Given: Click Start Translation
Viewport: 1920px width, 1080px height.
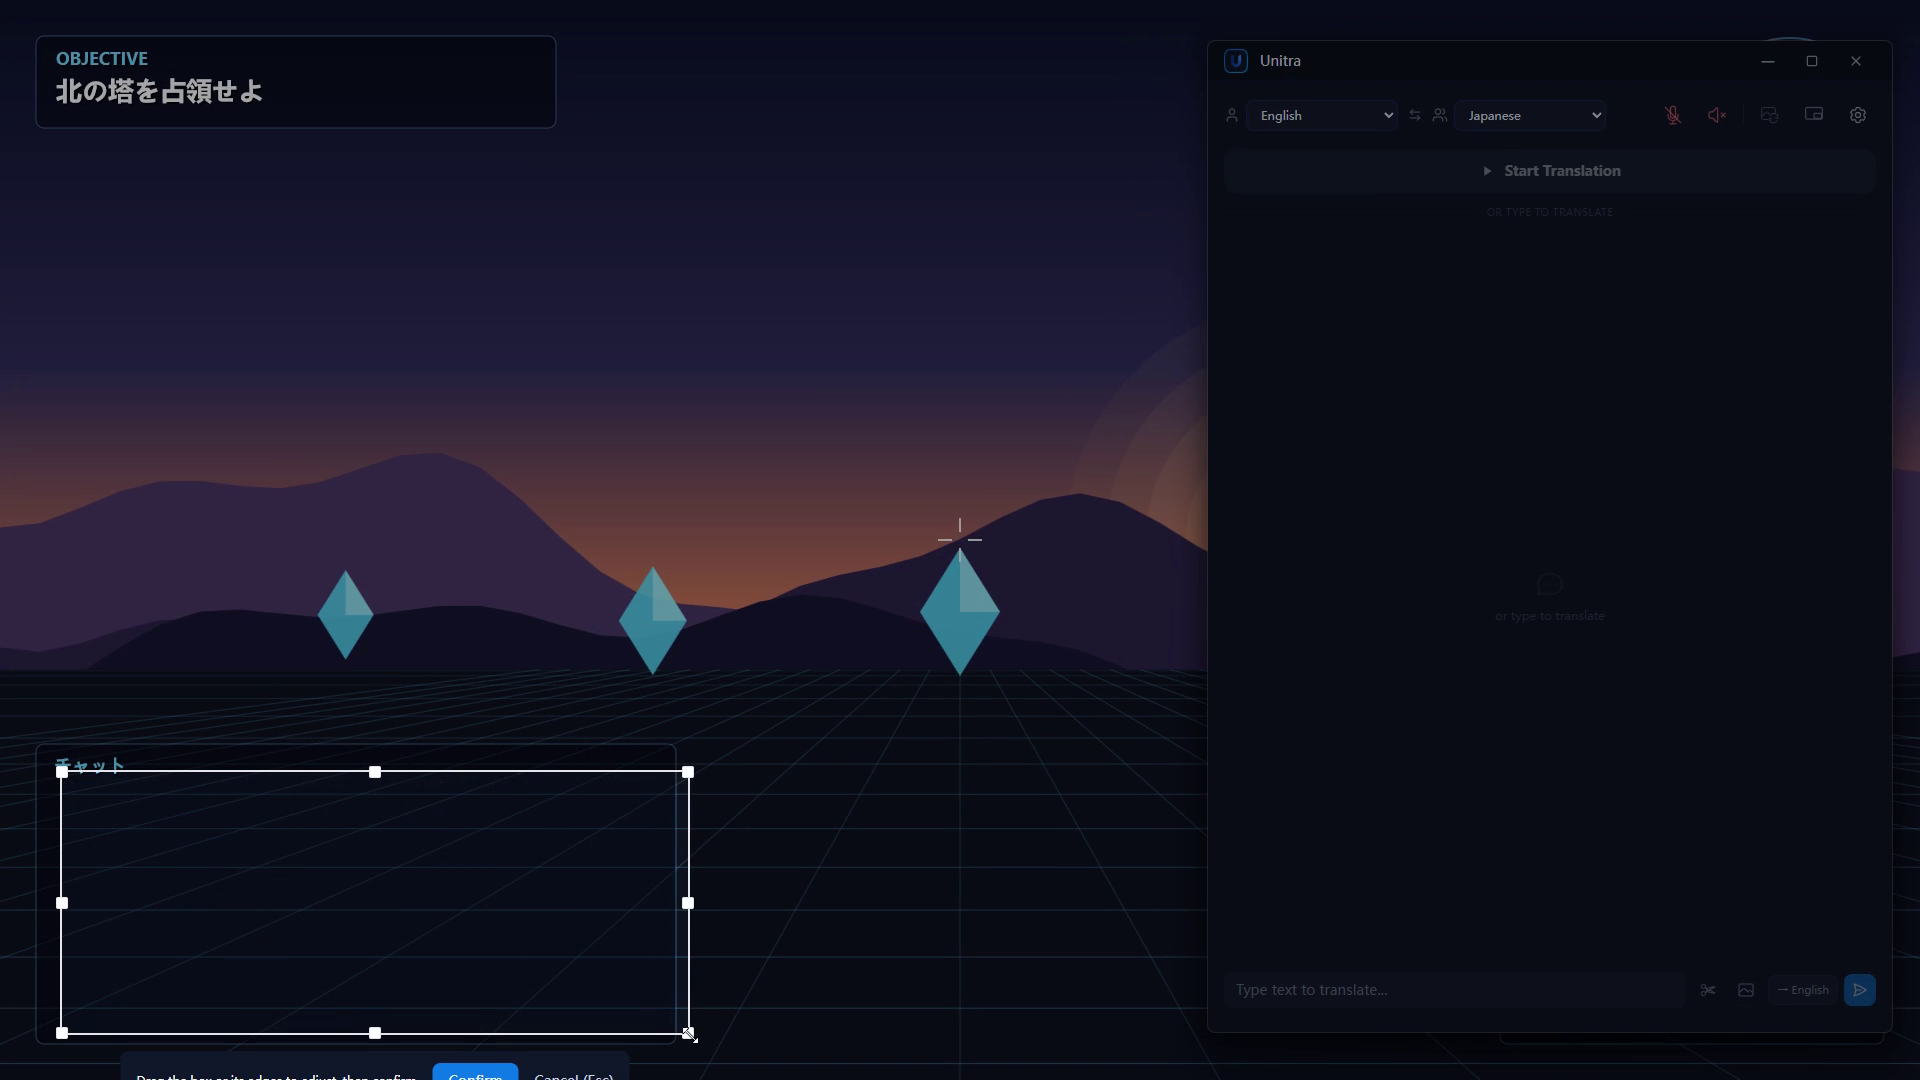Looking at the screenshot, I should [x=1550, y=171].
